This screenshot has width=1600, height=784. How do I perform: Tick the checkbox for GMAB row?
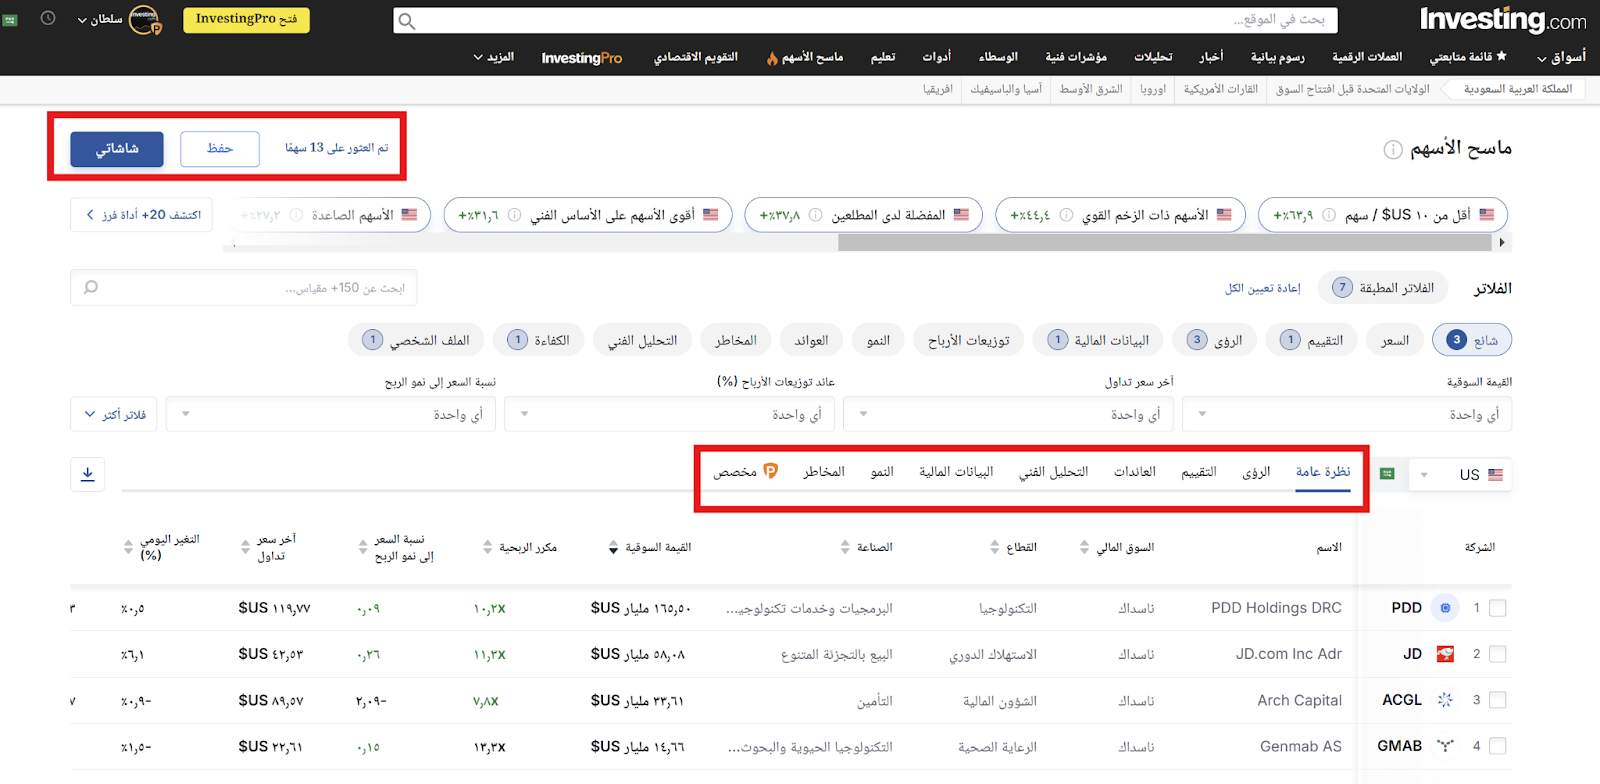click(1497, 746)
